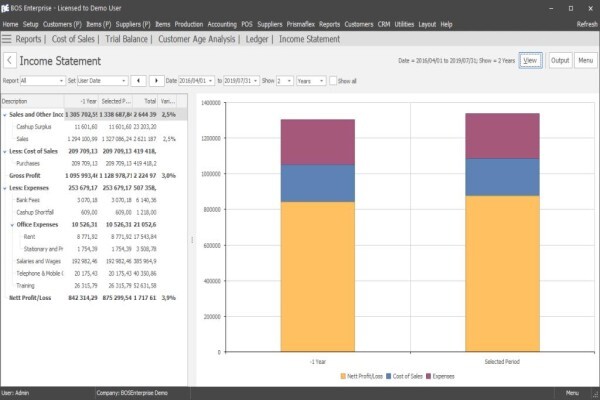600x400 pixels.
Task: Click the back arrow next to Income Statement
Action: (x=10, y=60)
